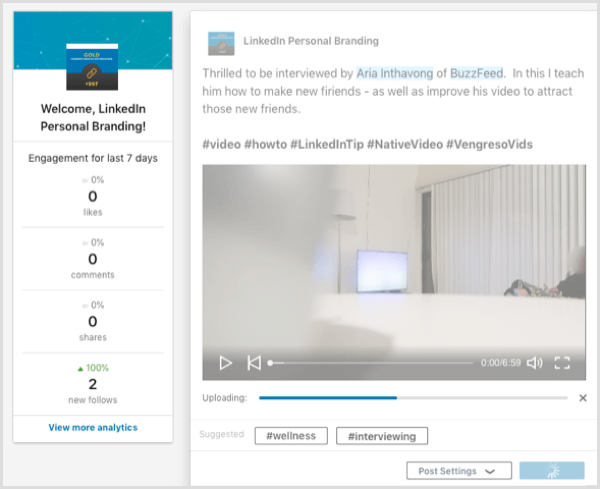
Task: Open View more analytics link
Action: [x=93, y=427]
